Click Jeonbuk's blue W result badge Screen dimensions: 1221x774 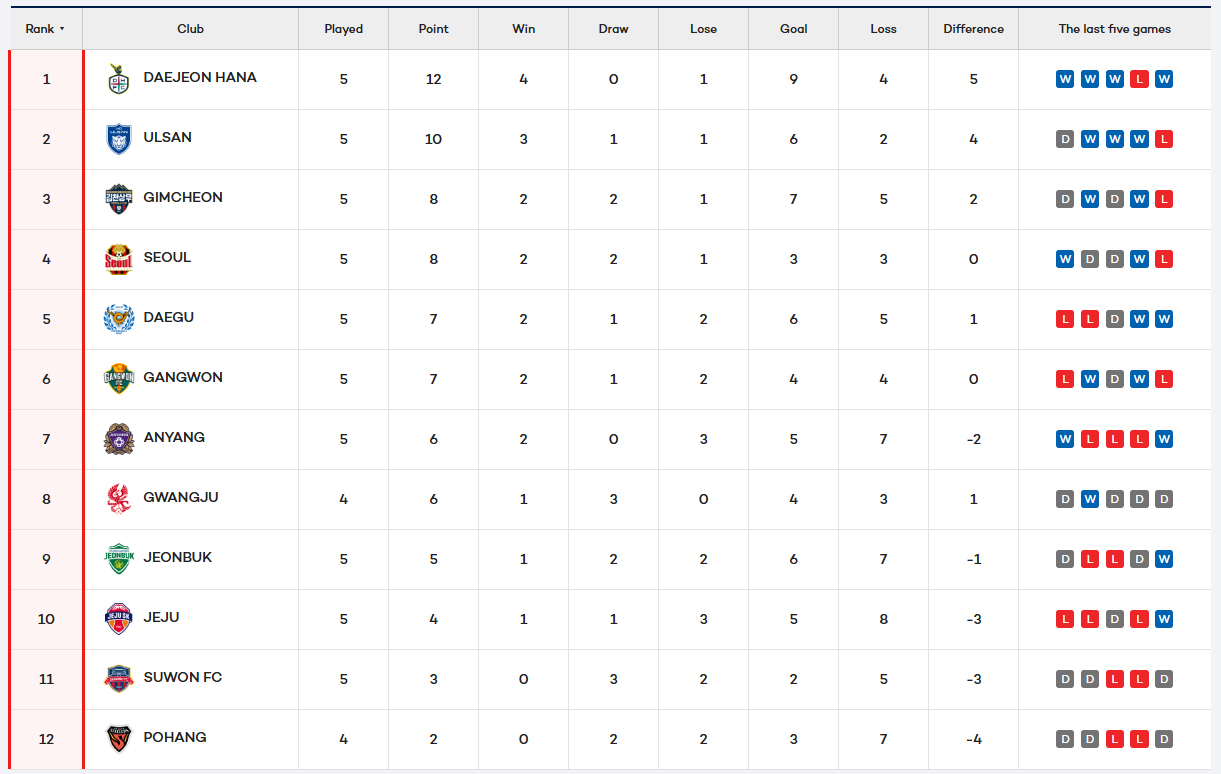click(x=1163, y=559)
